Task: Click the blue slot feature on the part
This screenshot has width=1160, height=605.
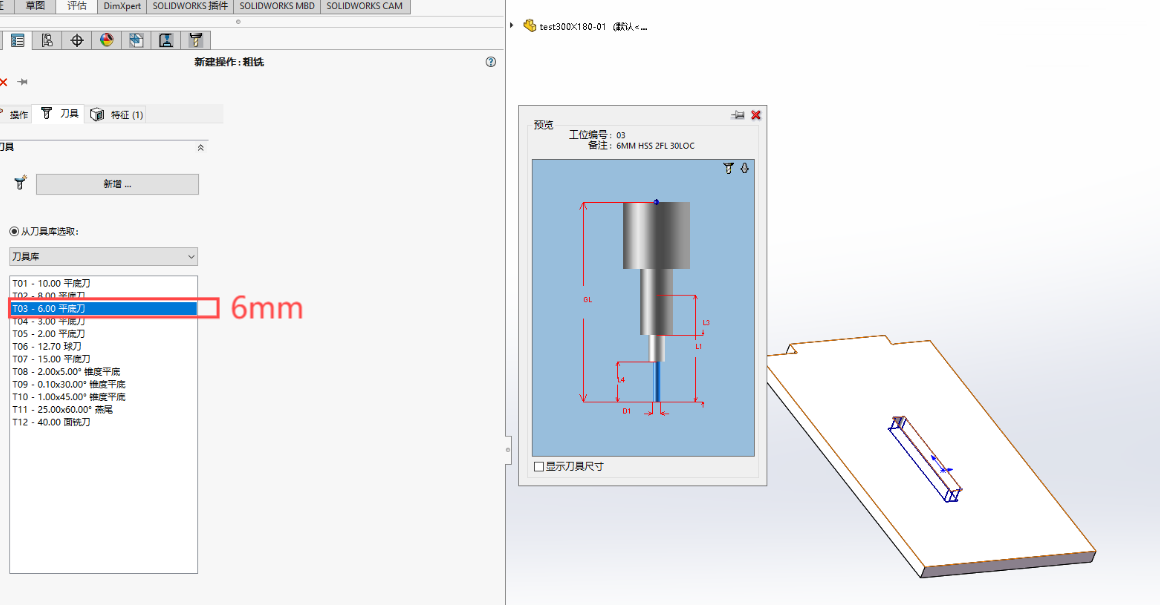Action: [x=925, y=459]
